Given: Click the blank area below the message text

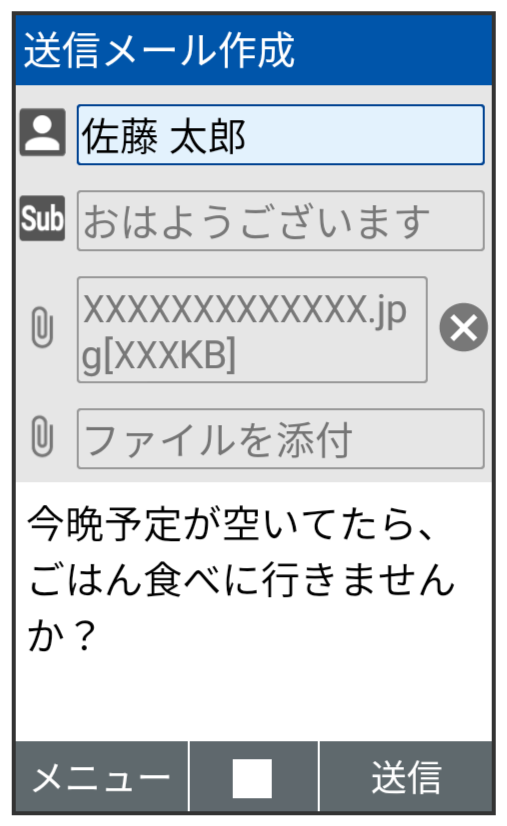Looking at the screenshot, I should tap(253, 698).
